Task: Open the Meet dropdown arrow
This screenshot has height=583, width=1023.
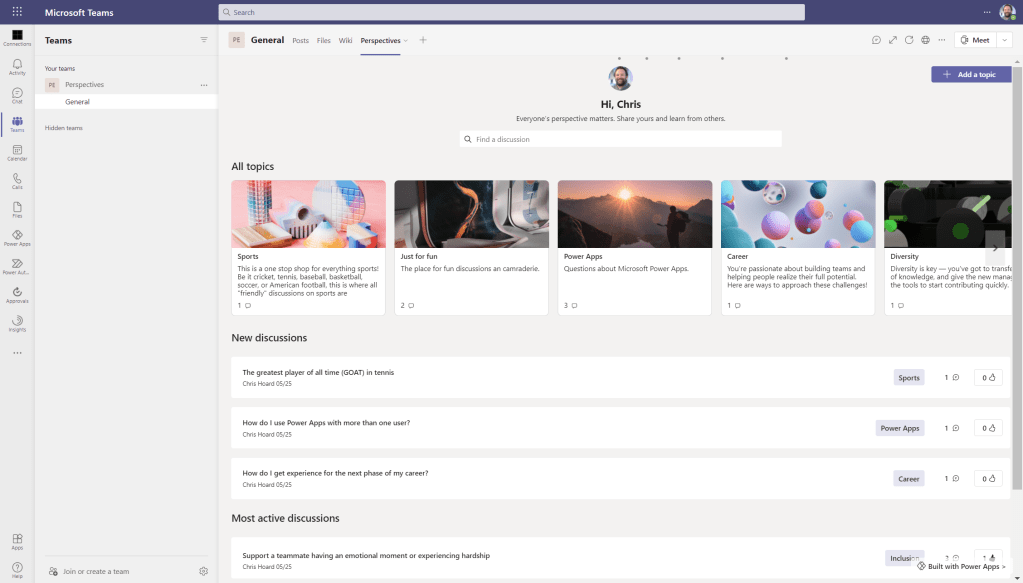Action: tap(1003, 40)
